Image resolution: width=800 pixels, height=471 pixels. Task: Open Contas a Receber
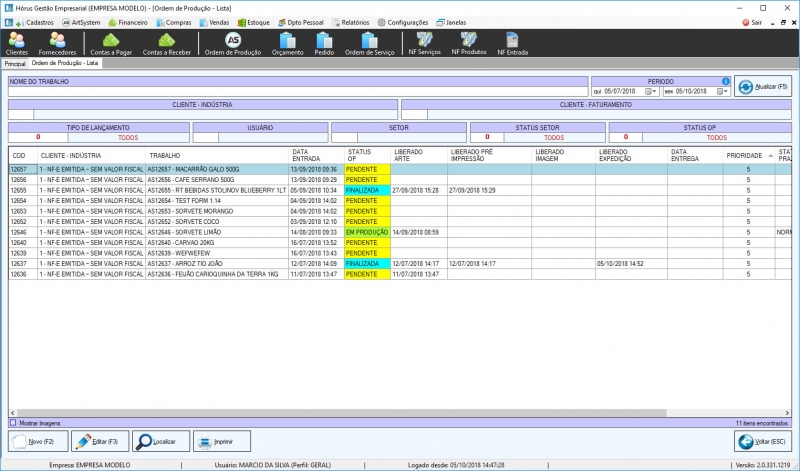166,43
